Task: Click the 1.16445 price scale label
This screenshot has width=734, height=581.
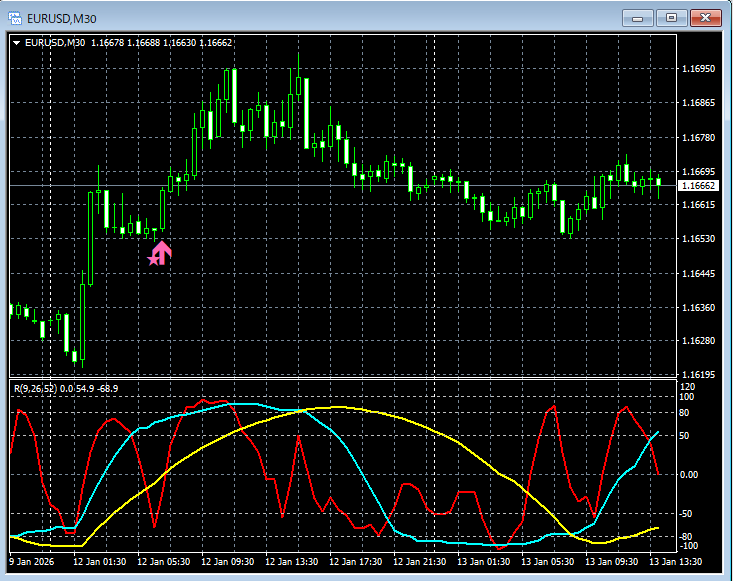Action: [698, 273]
